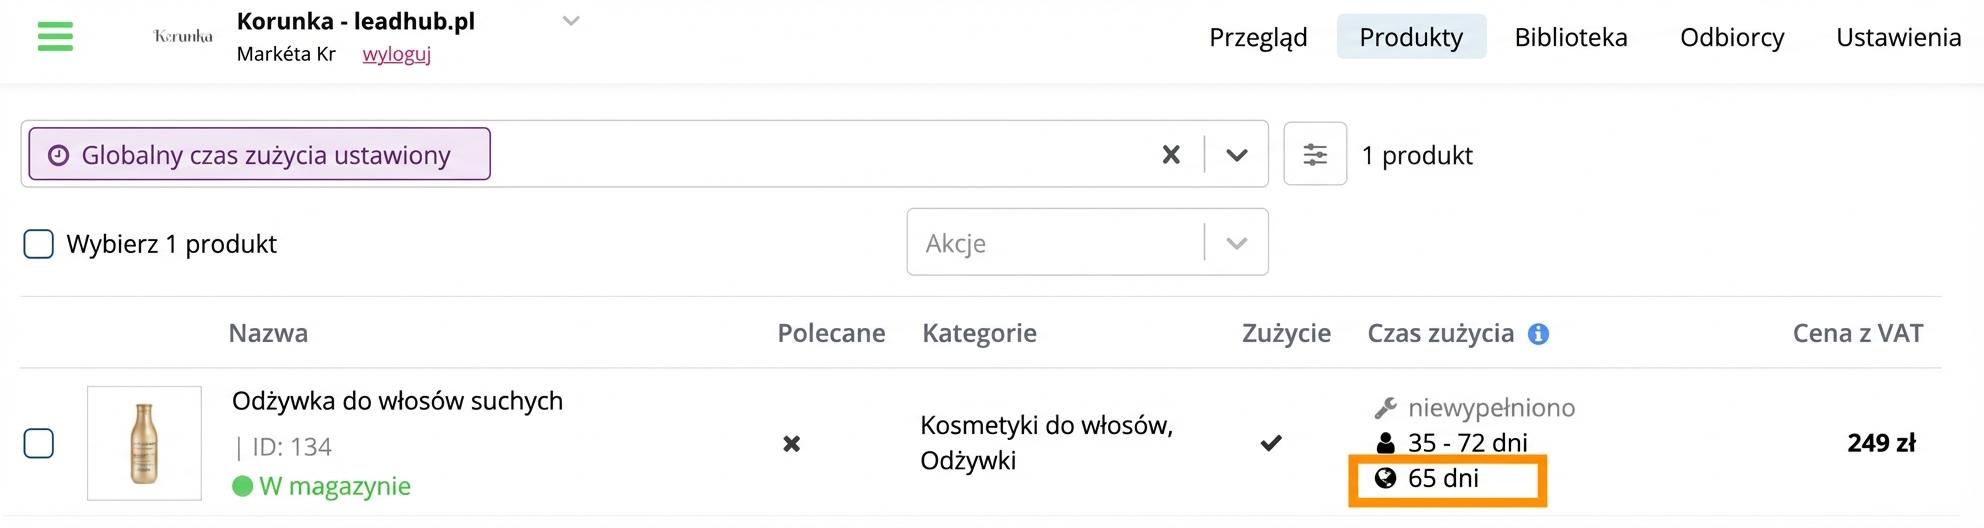Open the Biblioteka tab

pyautogui.click(x=1570, y=37)
